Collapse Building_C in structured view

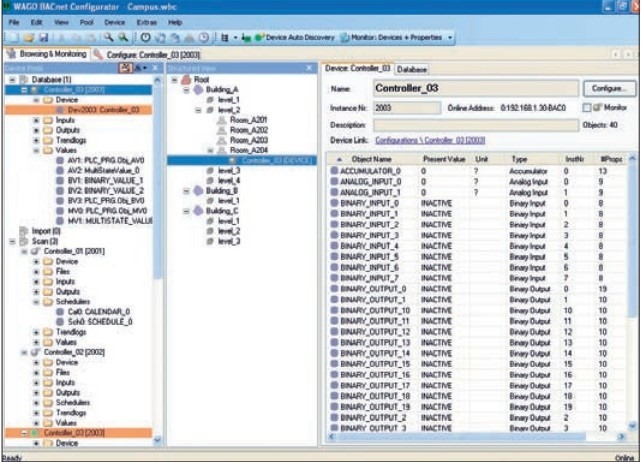tap(186, 211)
